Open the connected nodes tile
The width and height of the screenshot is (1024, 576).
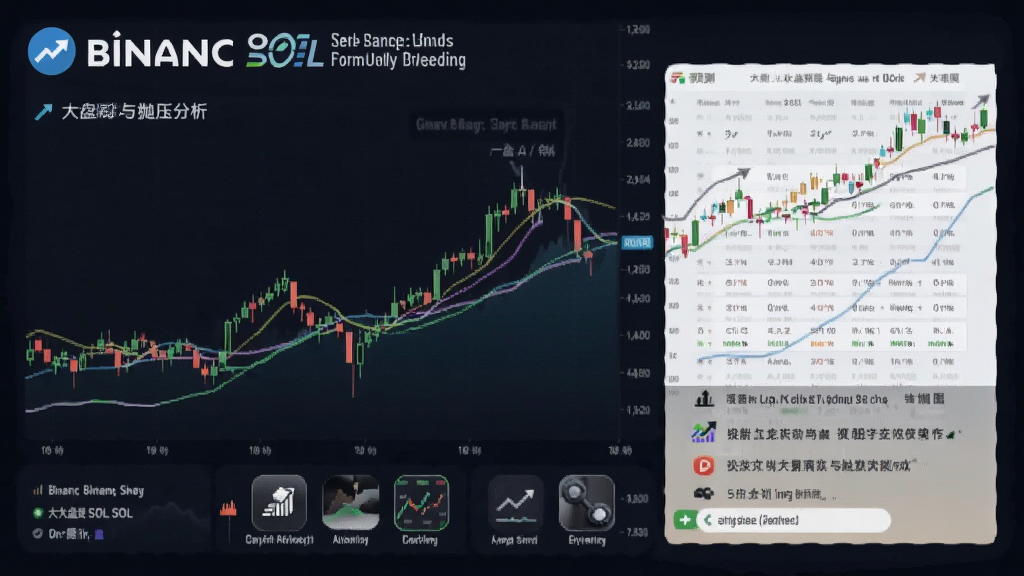[x=586, y=502]
